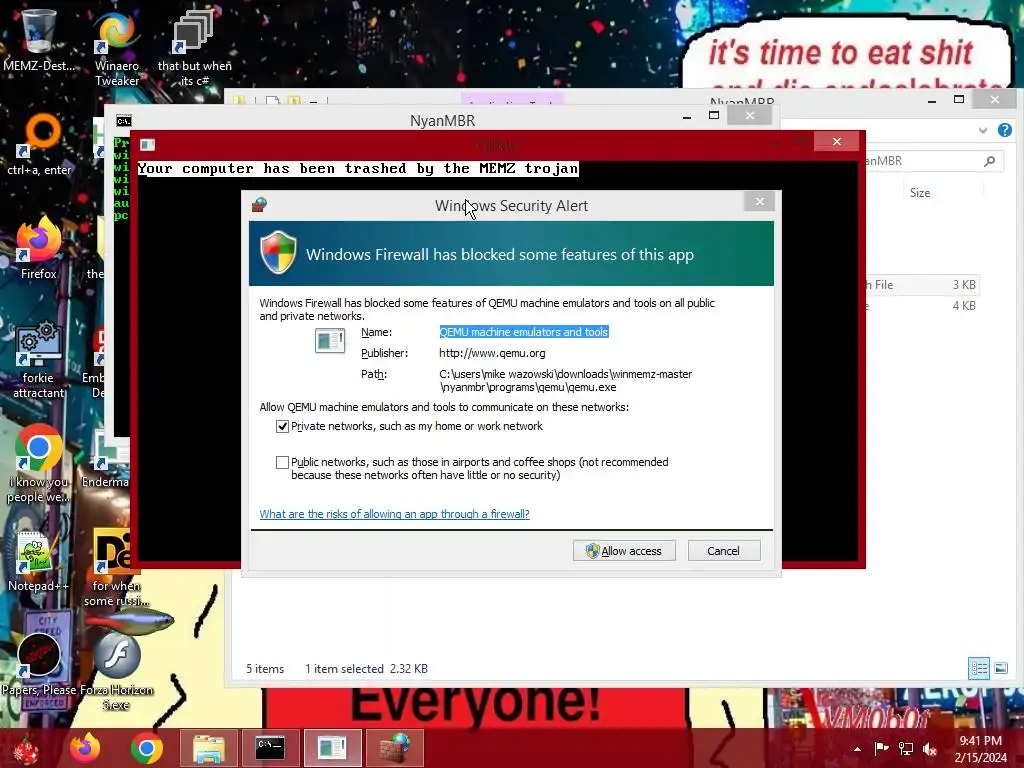This screenshot has height=768, width=1024.
Task: Switch to File Explorer in the taskbar
Action: tap(208, 748)
